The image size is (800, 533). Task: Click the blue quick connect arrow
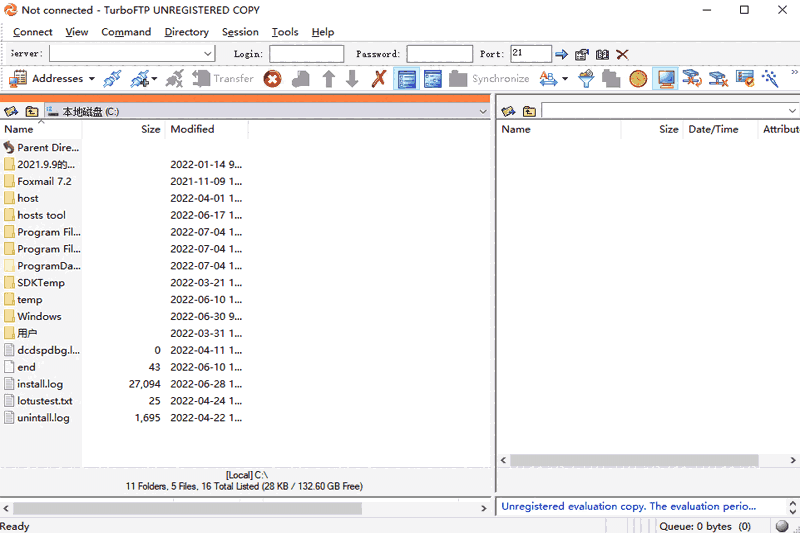click(x=561, y=54)
